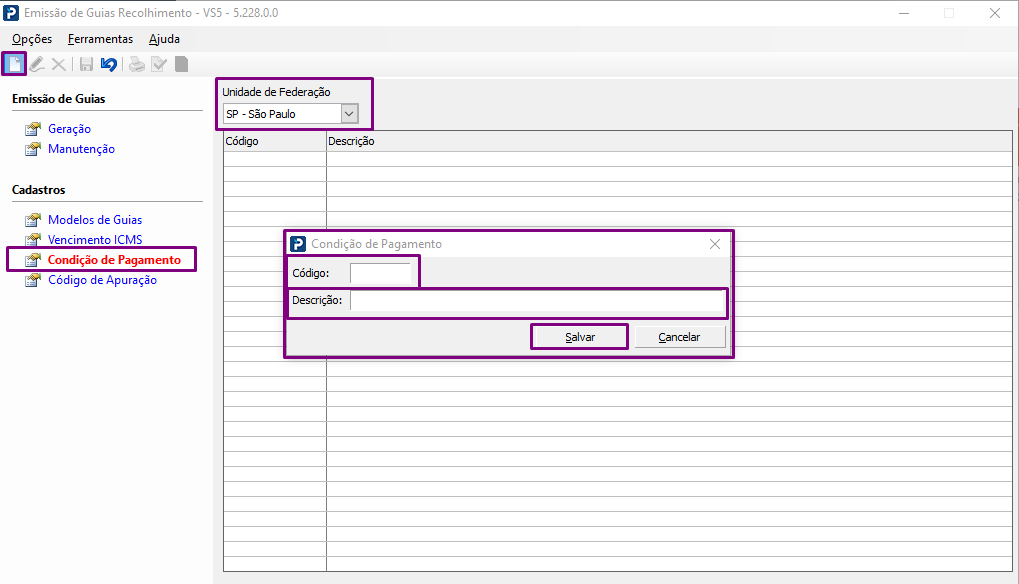Click the gray page toolbar icon
Viewport: 1019px width, 584px height.
point(181,64)
